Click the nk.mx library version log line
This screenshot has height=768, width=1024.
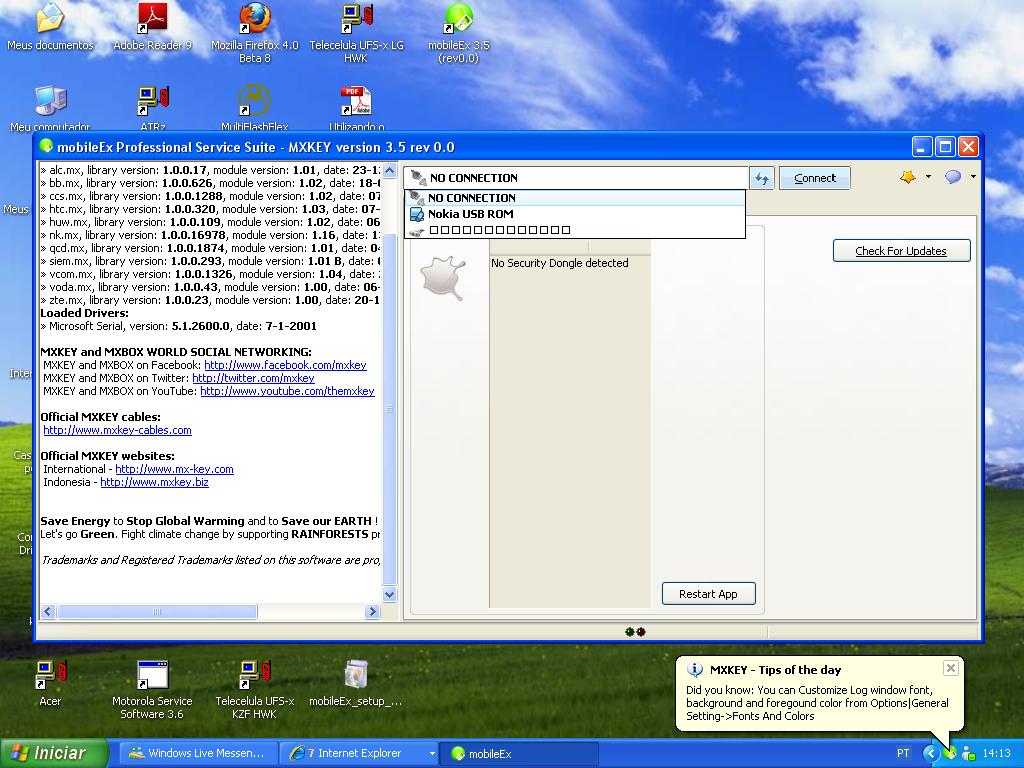pos(210,235)
